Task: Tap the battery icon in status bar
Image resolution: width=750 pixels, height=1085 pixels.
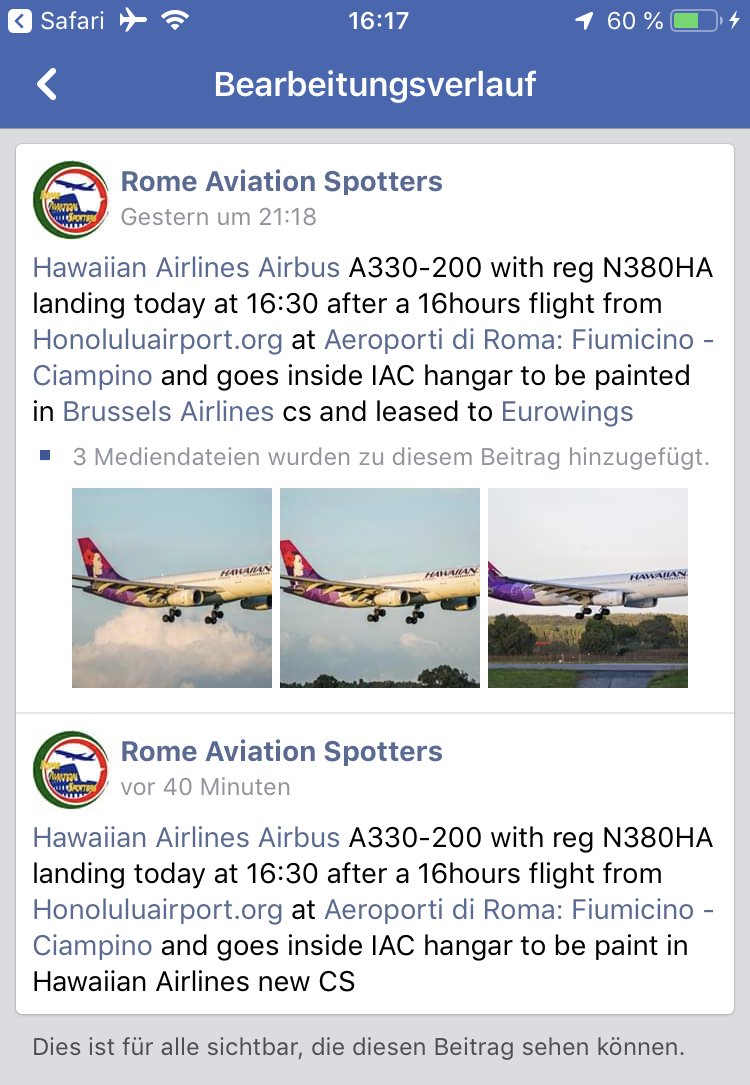Action: tap(696, 21)
